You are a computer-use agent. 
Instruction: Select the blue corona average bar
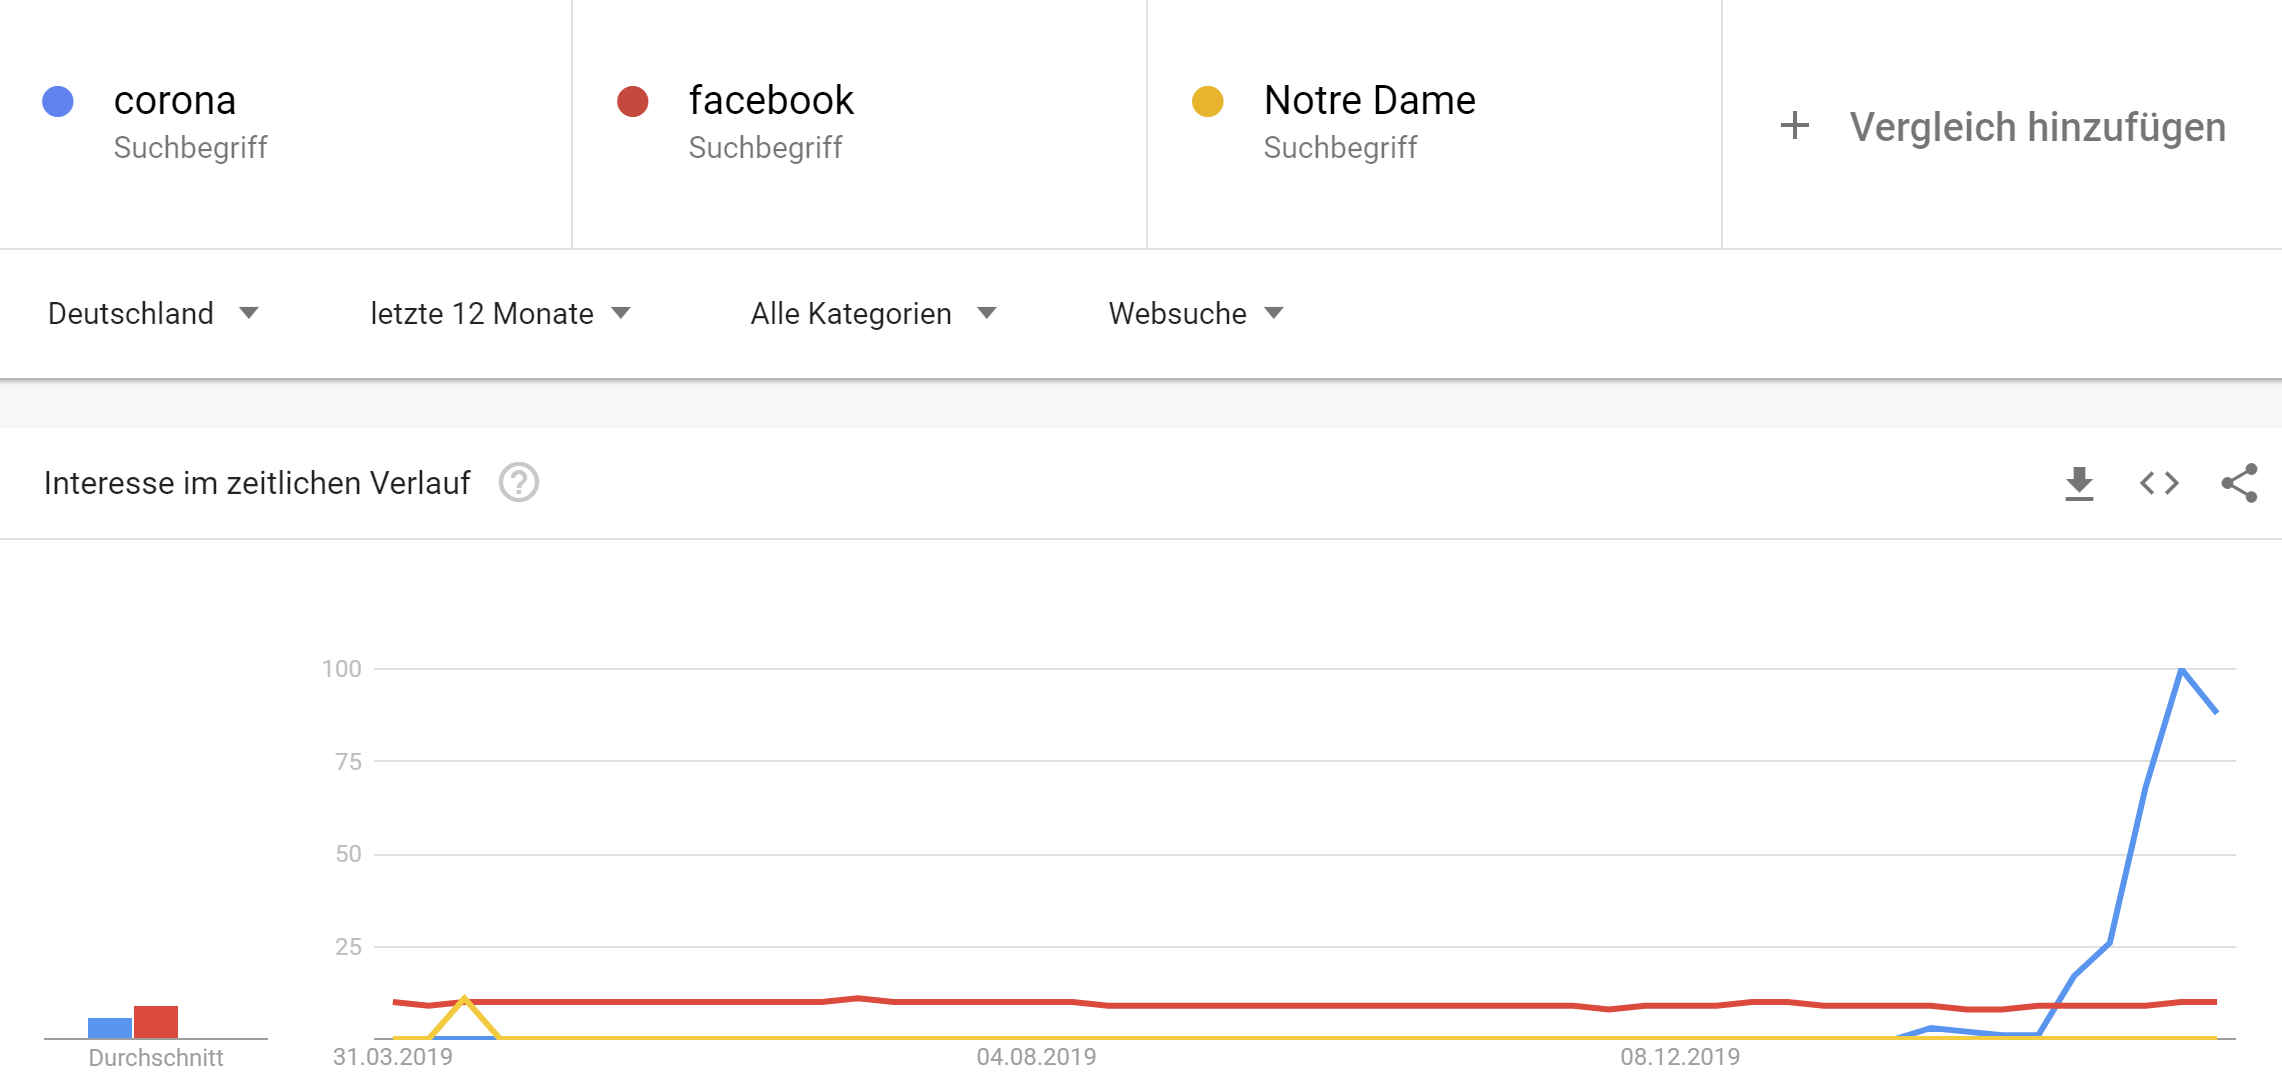110,1028
